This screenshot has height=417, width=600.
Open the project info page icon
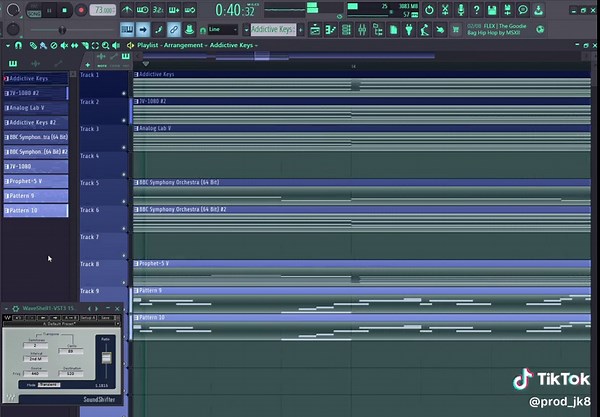(x=393, y=29)
